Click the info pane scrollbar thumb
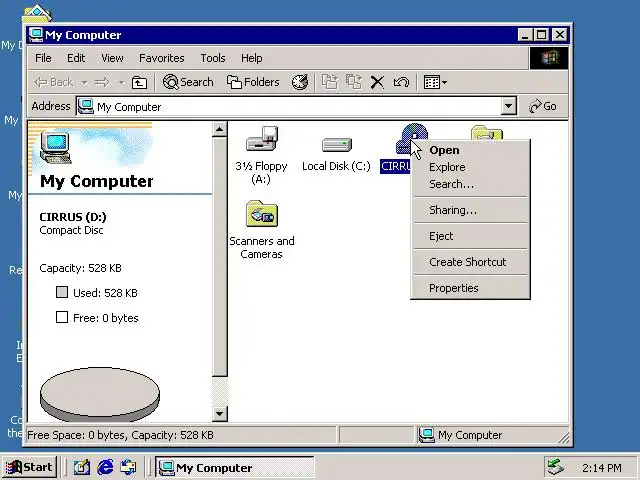The height and width of the screenshot is (480, 640). pyautogui.click(x=220, y=257)
